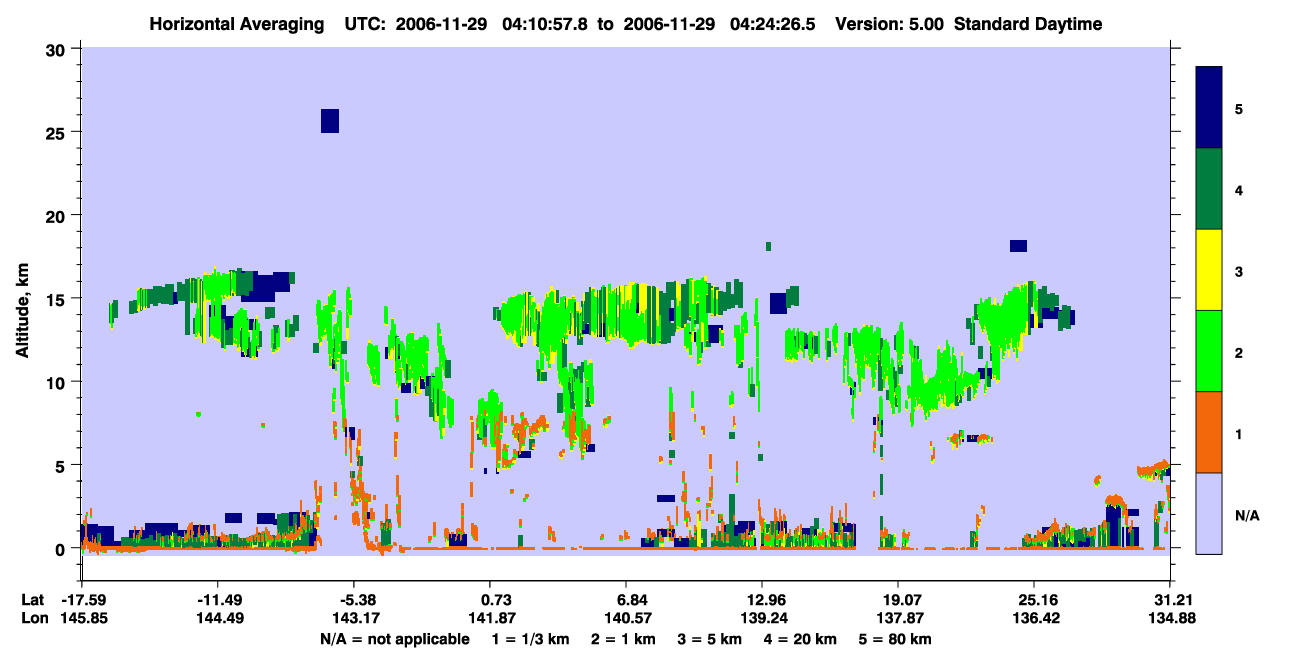Click the lavender N/A legend swatch
Screen dimensions: 1300x667
(x=1209, y=513)
